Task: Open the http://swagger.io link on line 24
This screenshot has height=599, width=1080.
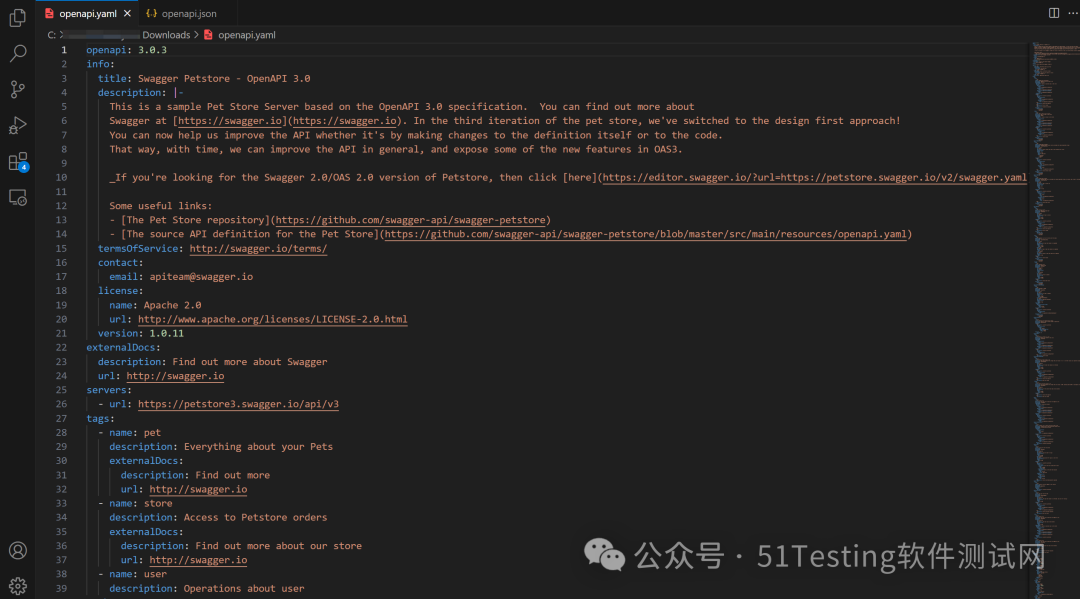Action: (x=175, y=376)
